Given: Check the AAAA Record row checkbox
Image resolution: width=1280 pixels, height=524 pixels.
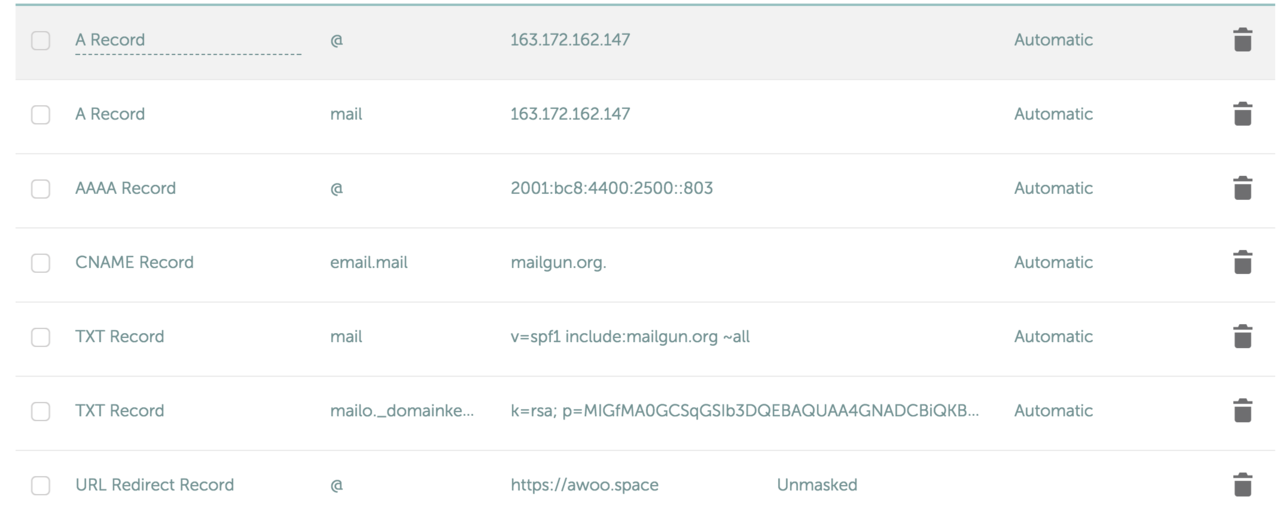Looking at the screenshot, I should click(x=40, y=189).
